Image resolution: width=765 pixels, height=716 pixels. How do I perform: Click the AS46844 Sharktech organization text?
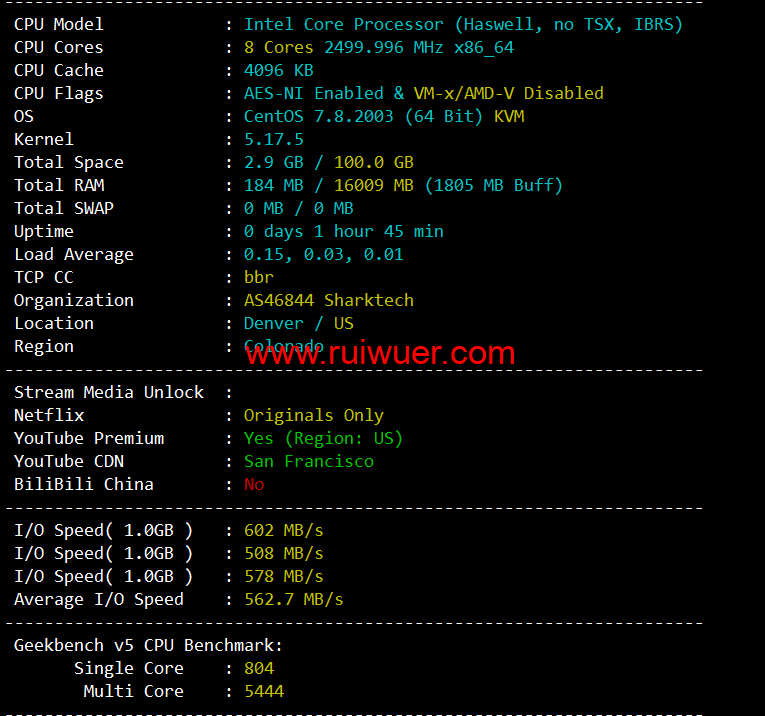point(329,300)
